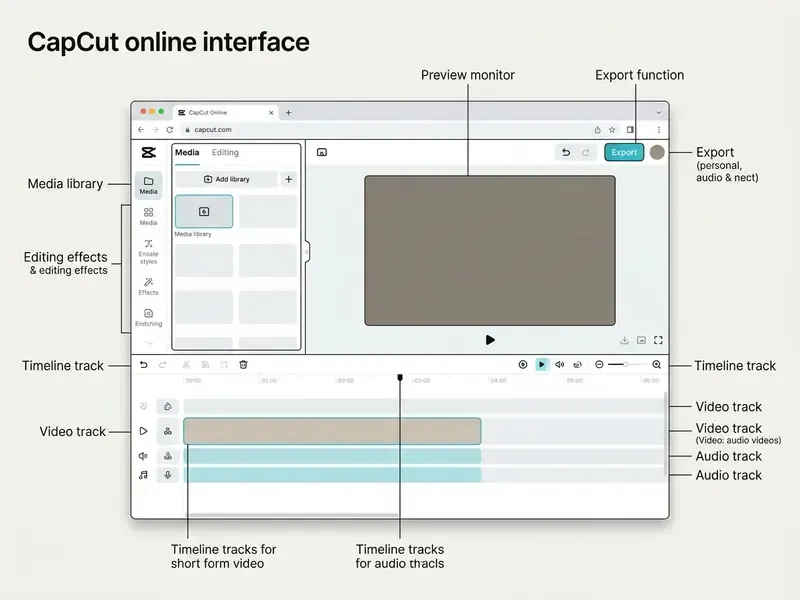The height and width of the screenshot is (600, 800).
Task: Toggle the highlighted play button in the timeline toolbar
Action: pos(541,364)
